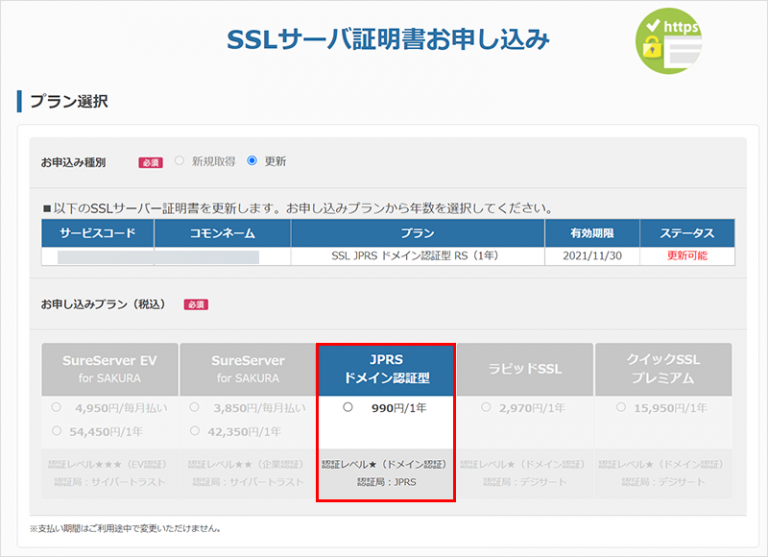Click the クイックSSL プレミアム plan header

pyautogui.click(x=662, y=369)
